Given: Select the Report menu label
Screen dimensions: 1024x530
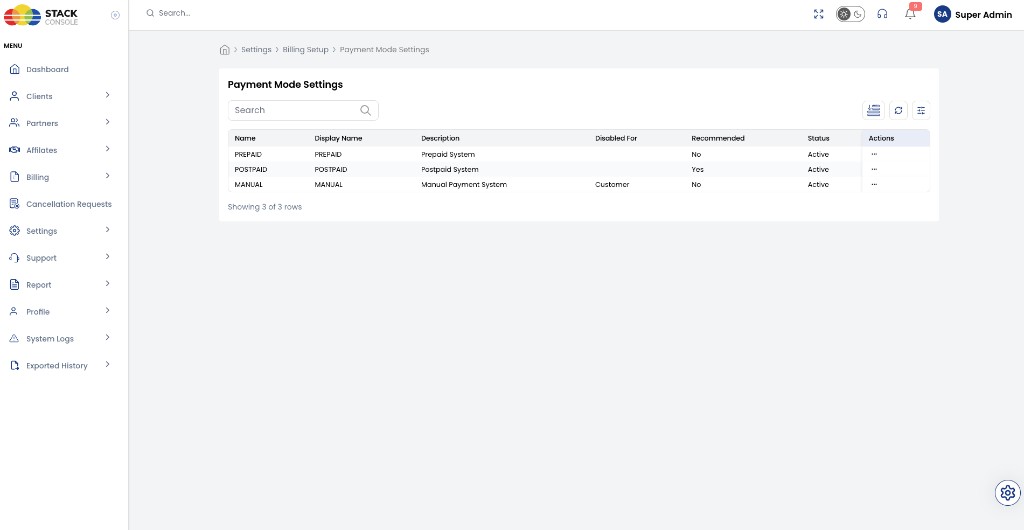Looking at the screenshot, I should (x=39, y=285).
